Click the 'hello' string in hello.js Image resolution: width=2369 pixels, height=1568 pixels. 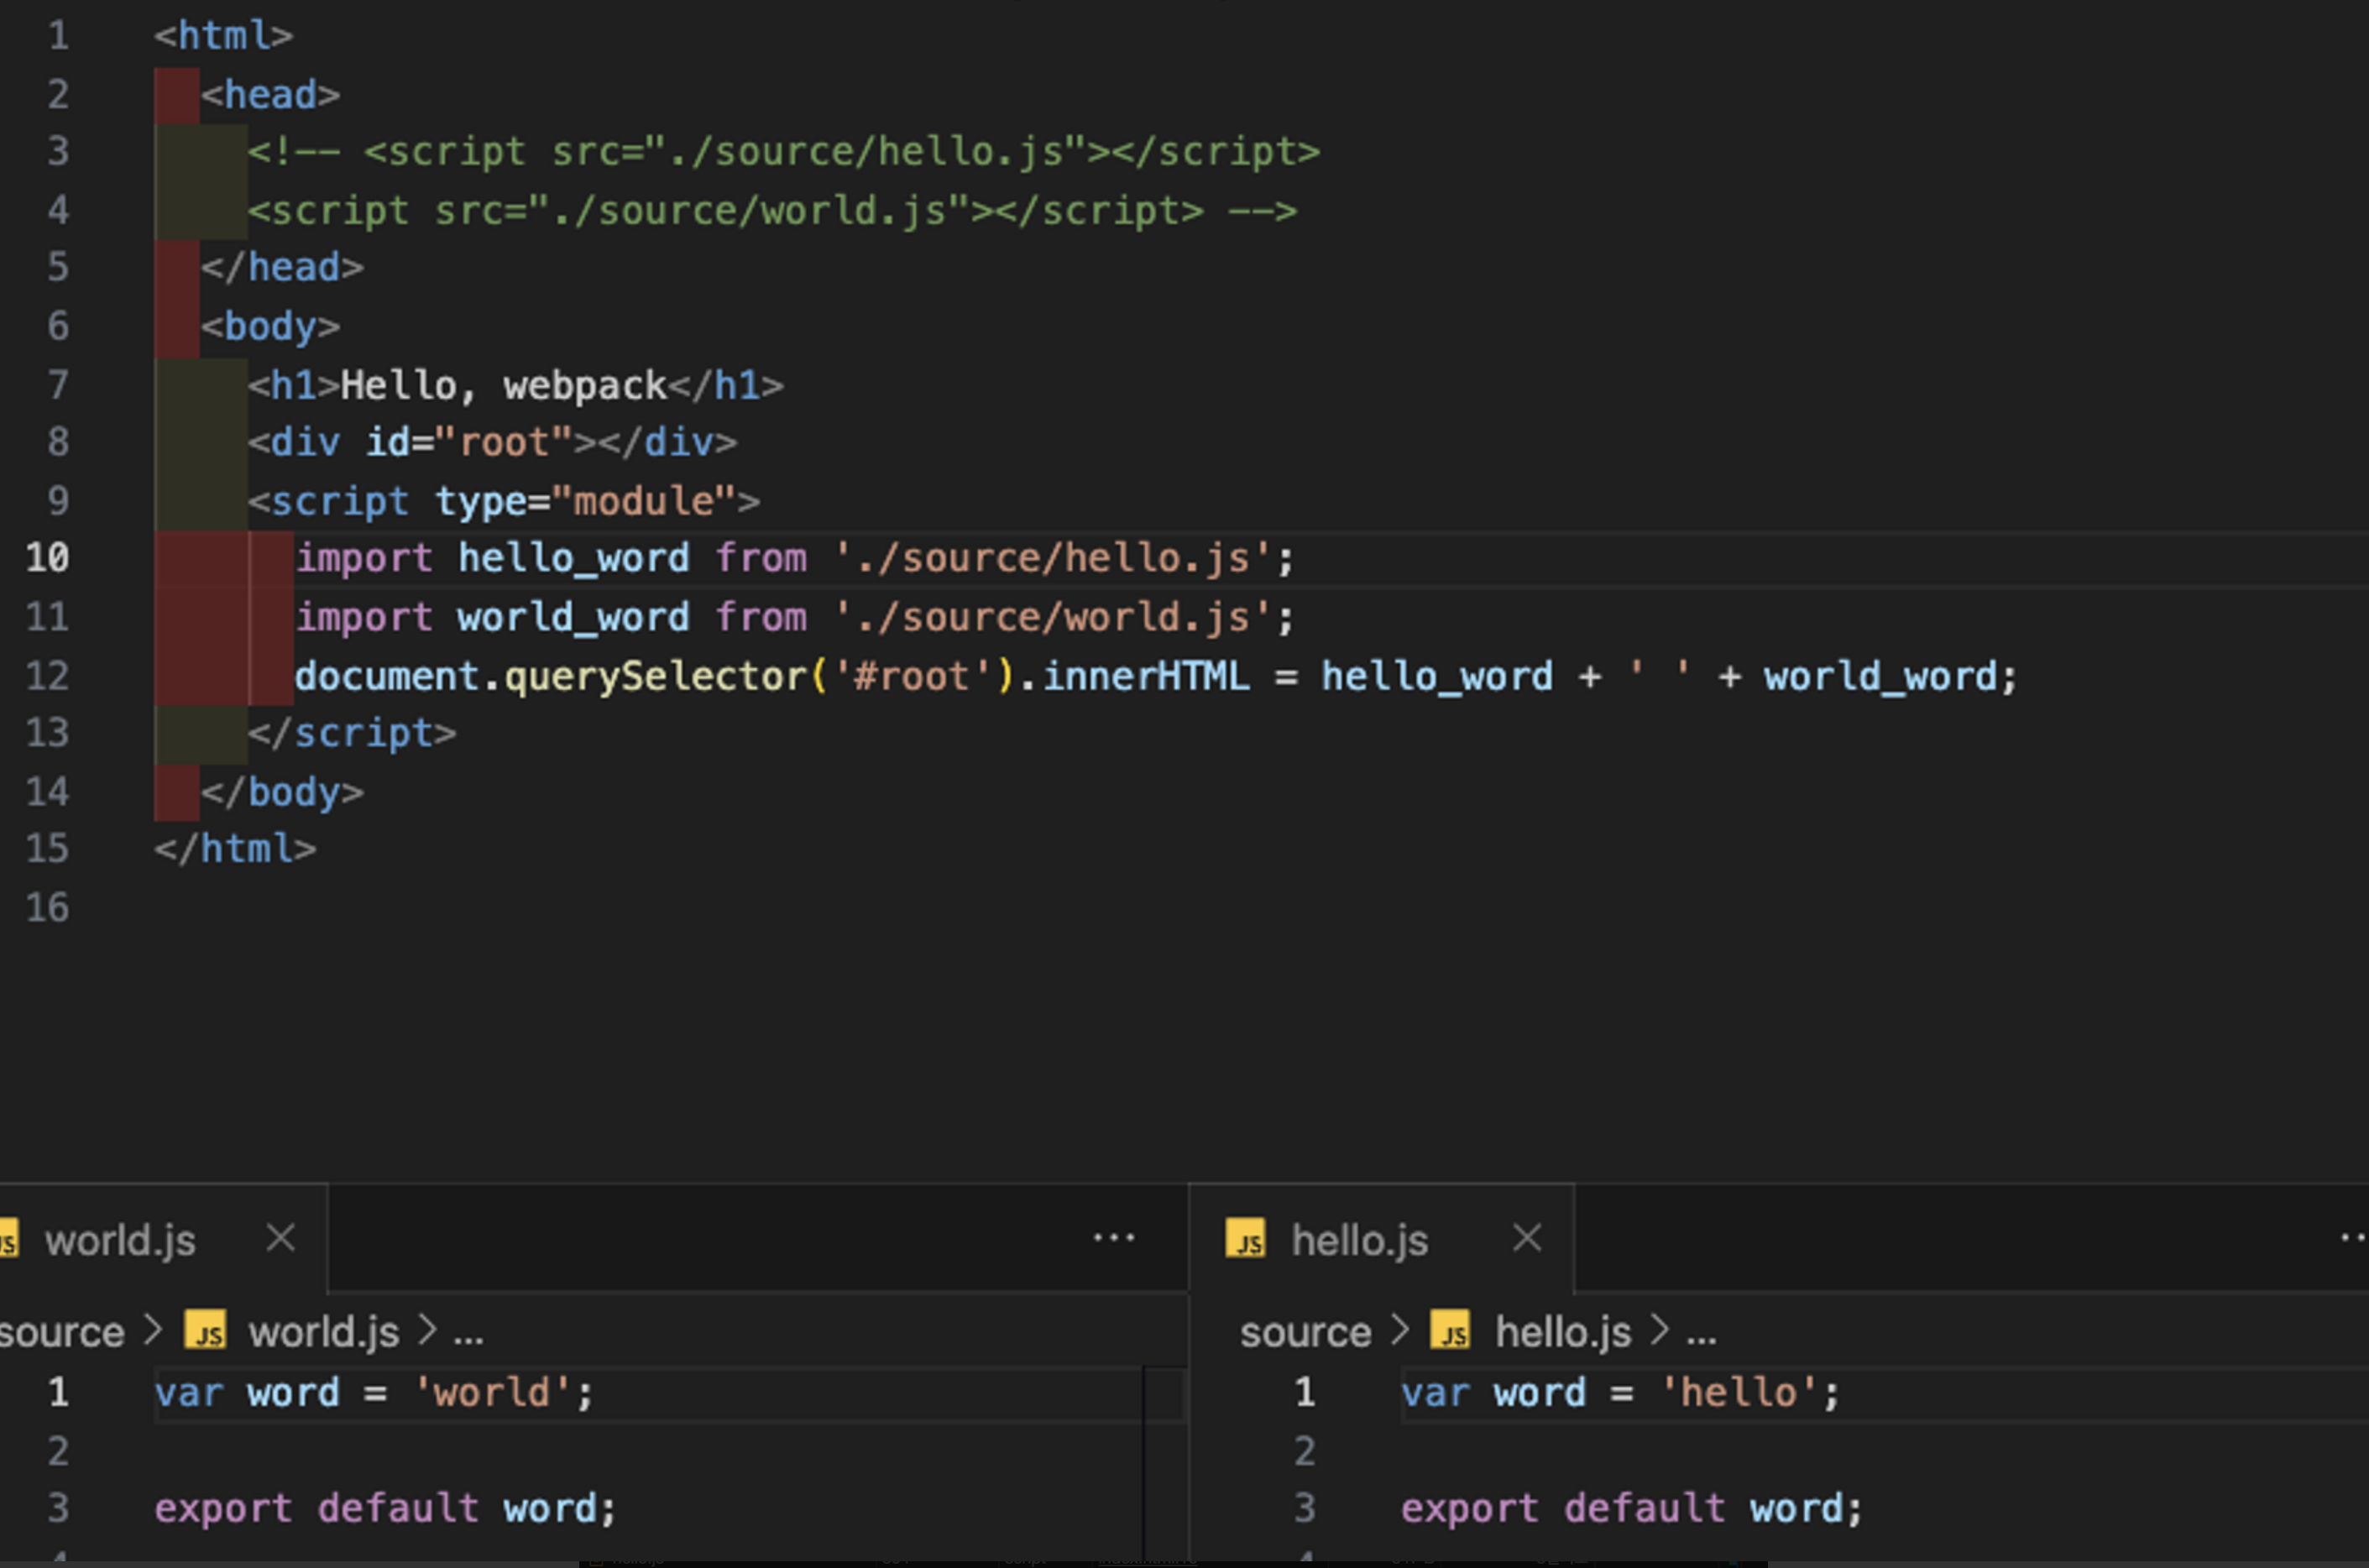pyautogui.click(x=1738, y=1392)
